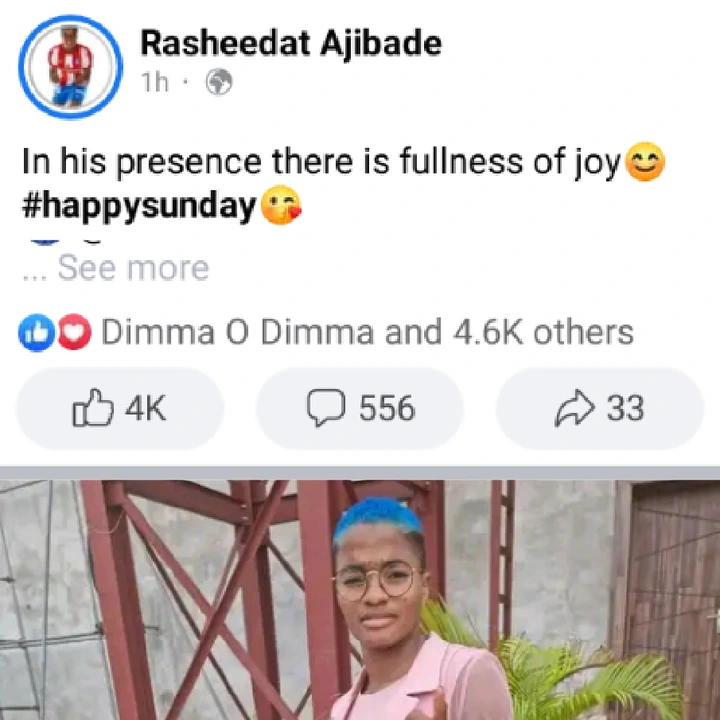Tap the blue like reaction icon

point(36,332)
